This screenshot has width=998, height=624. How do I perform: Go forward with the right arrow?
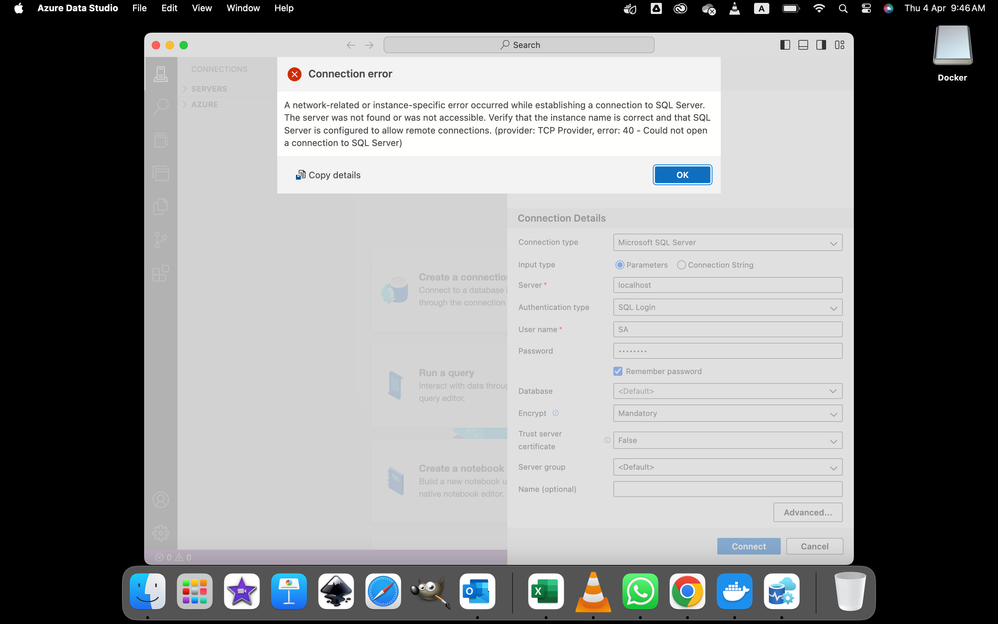369,45
